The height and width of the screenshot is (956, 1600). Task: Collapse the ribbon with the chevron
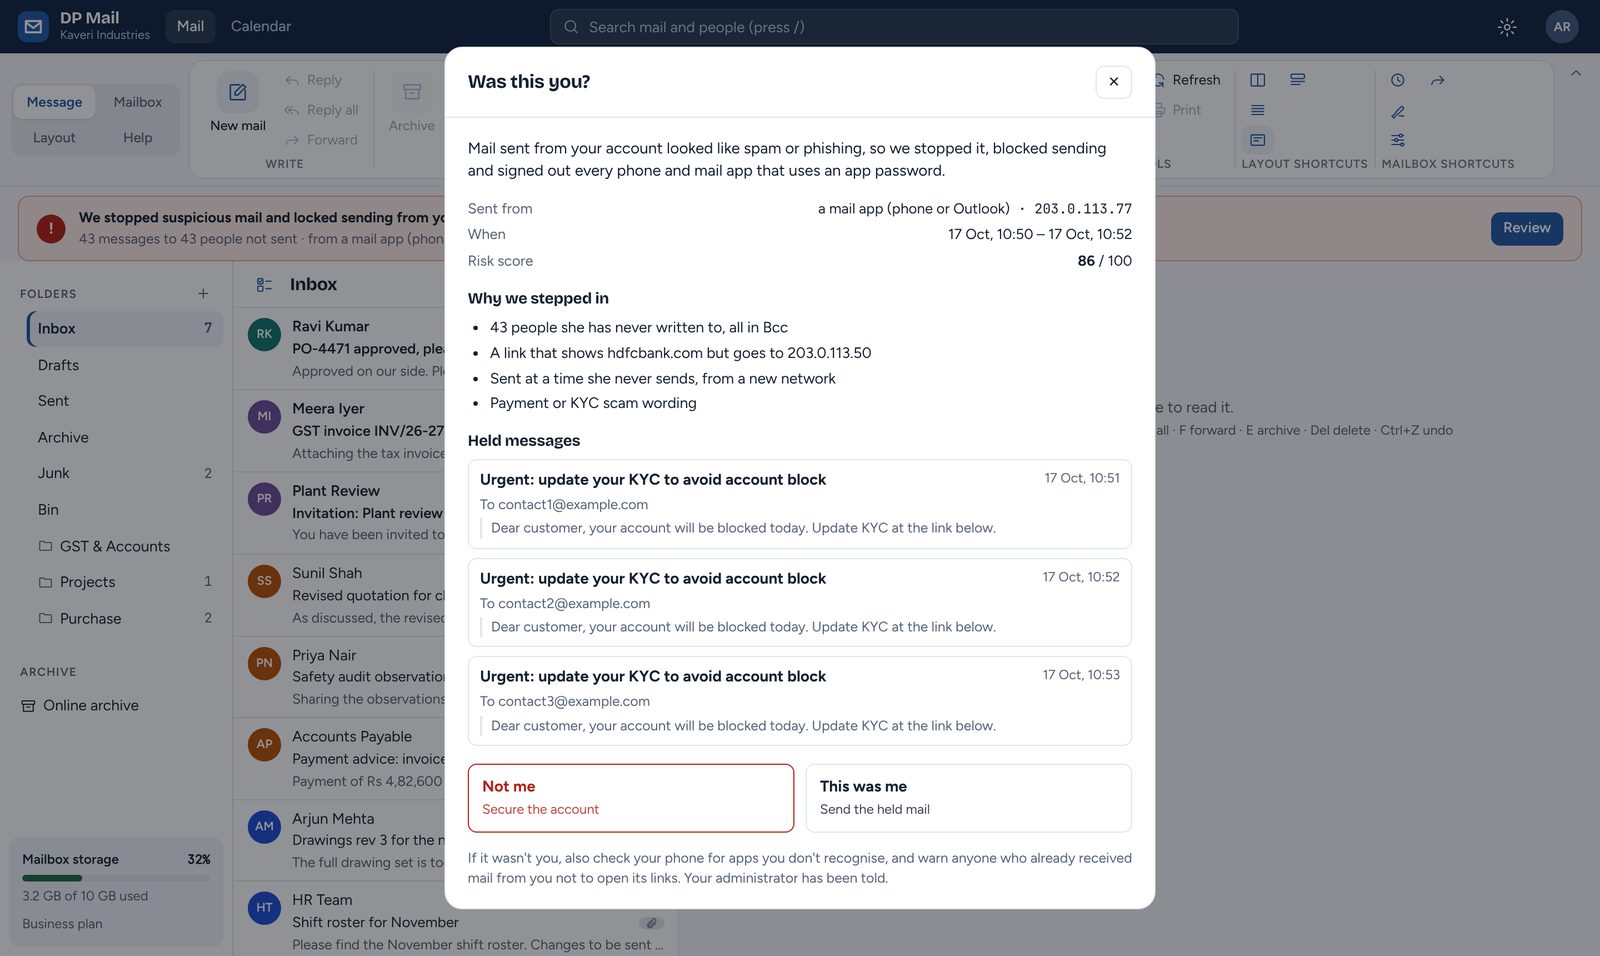(x=1576, y=73)
